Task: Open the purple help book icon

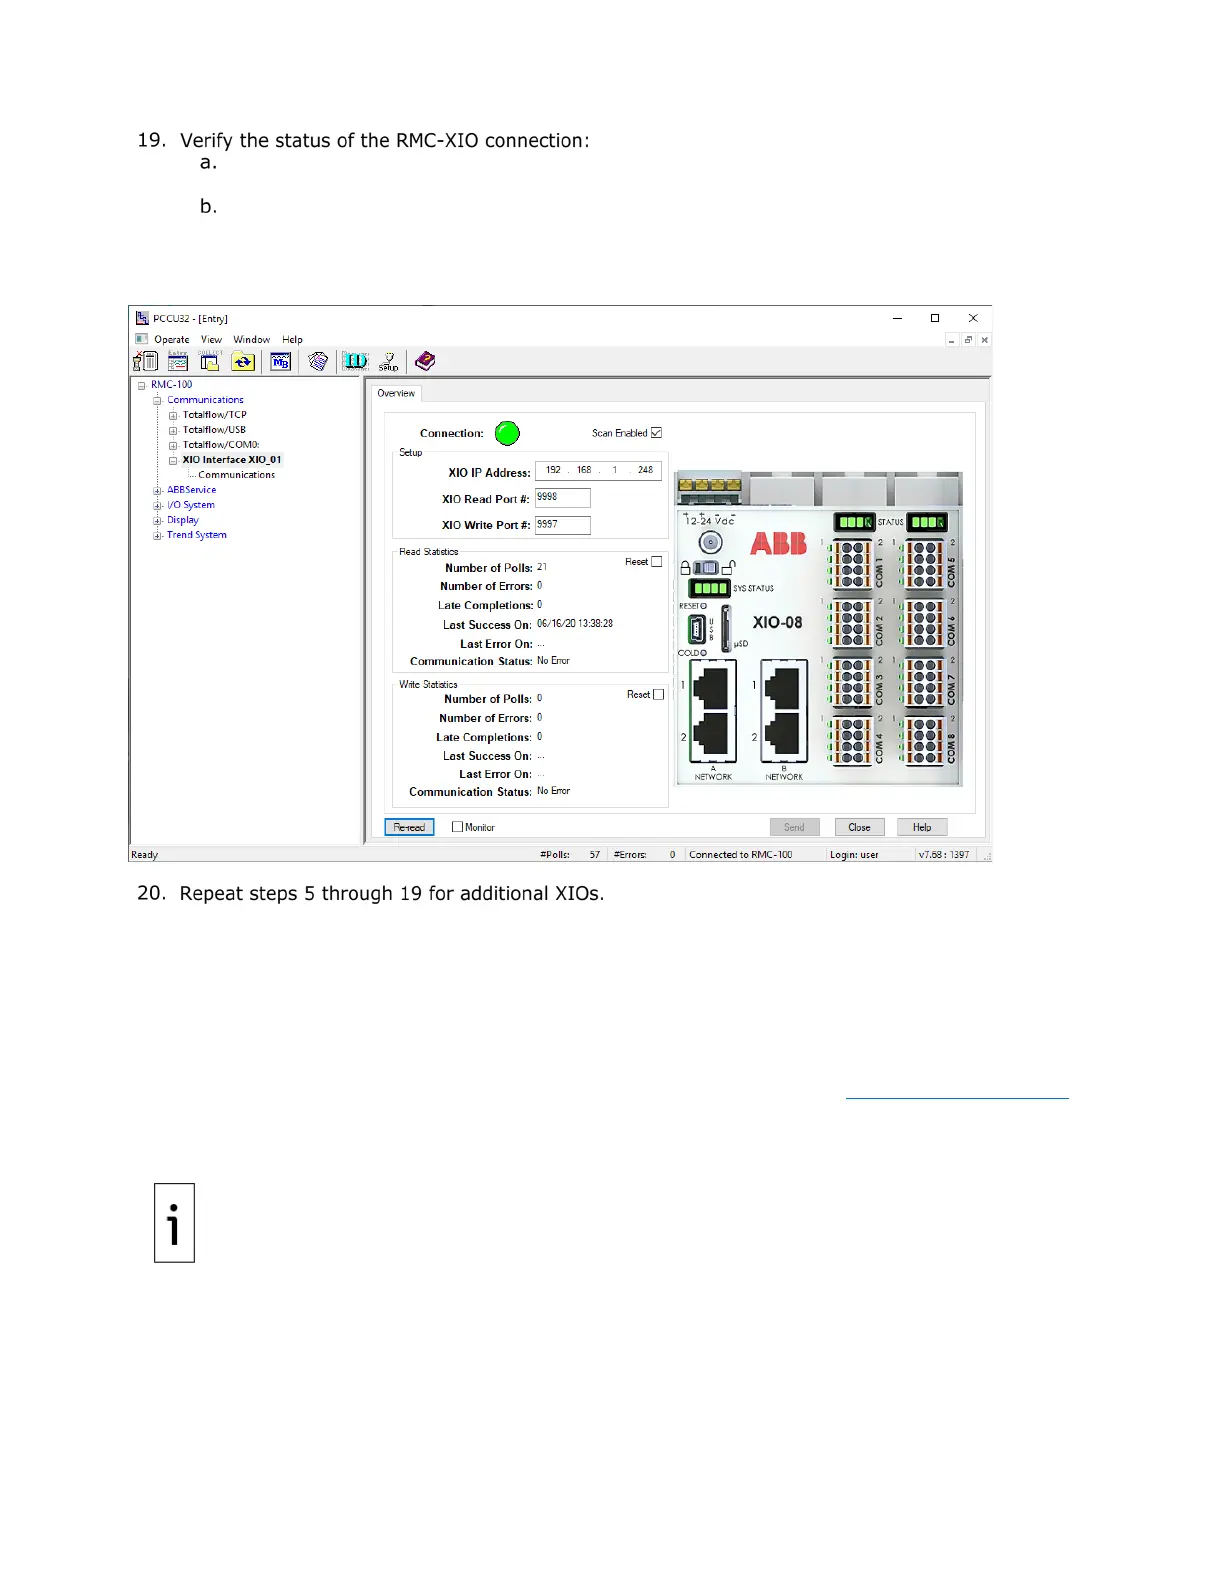Action: coord(425,361)
